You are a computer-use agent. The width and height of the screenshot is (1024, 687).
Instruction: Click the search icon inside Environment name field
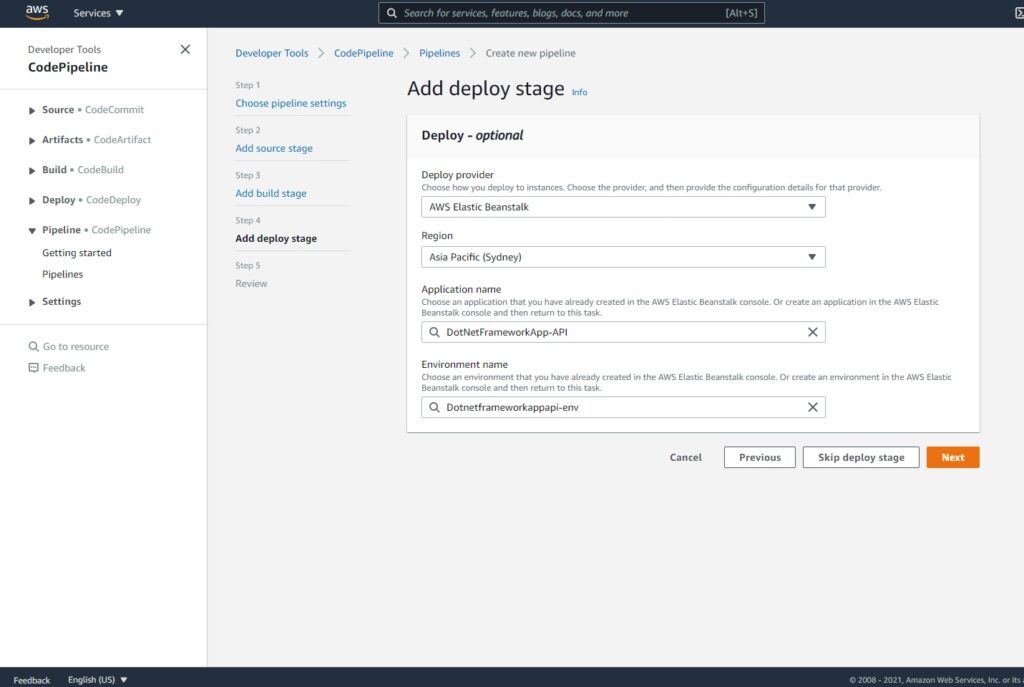tap(433, 407)
